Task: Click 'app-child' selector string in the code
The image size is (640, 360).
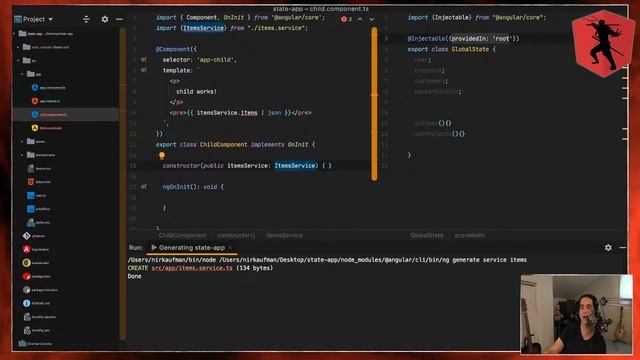Action: (216, 60)
